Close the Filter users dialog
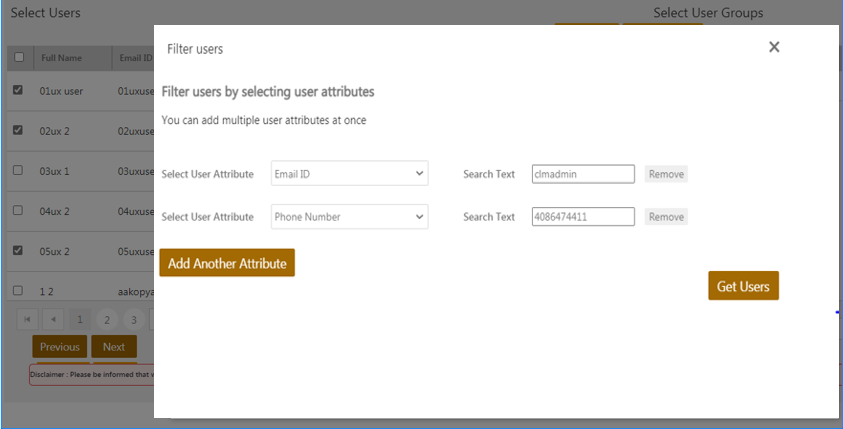The image size is (843, 429). (x=774, y=47)
